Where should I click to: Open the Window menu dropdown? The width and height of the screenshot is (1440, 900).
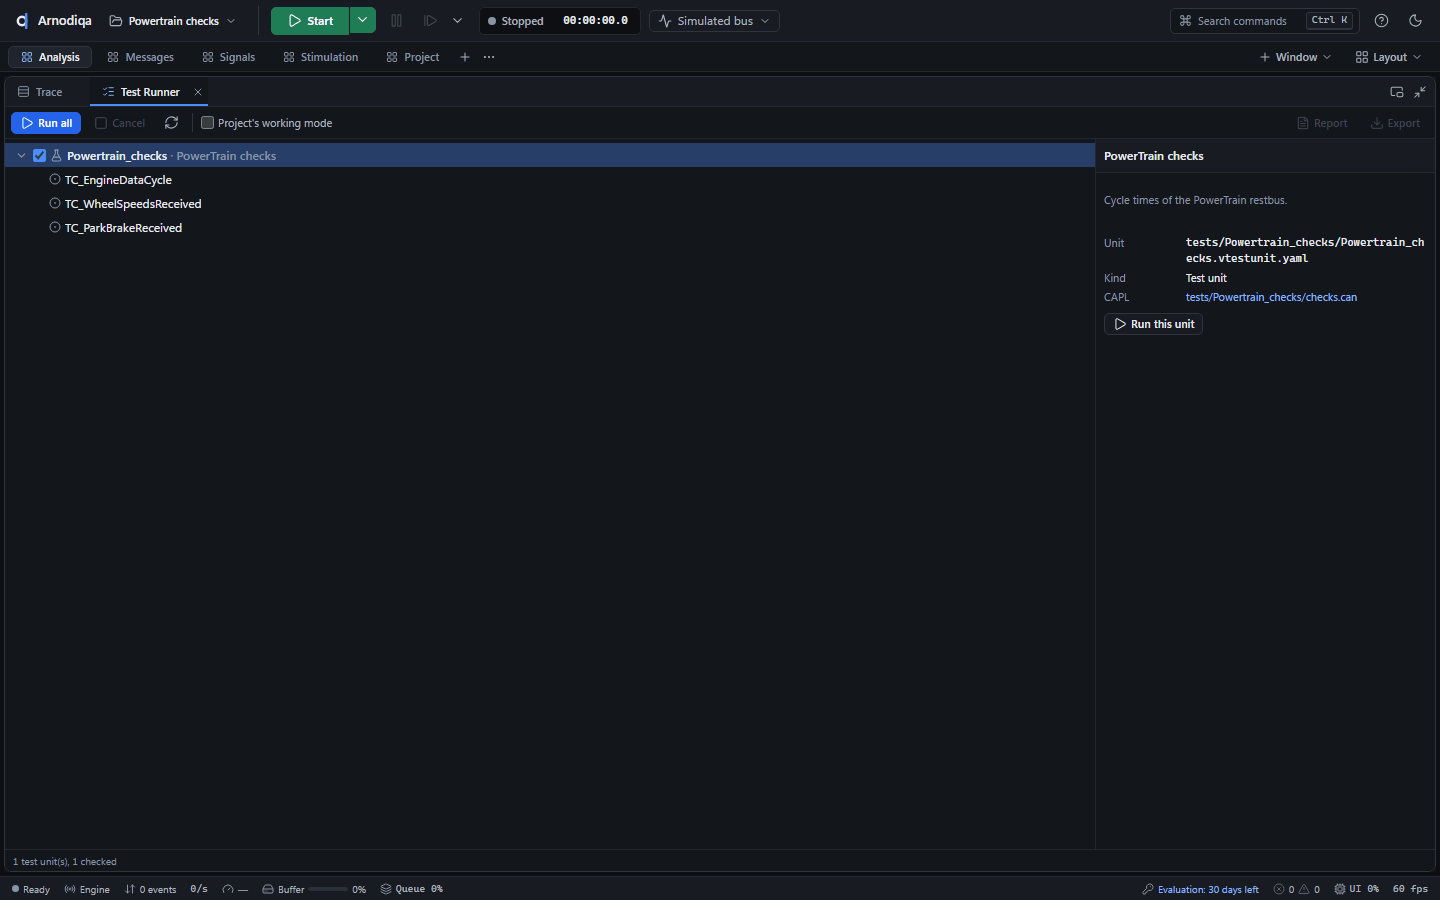pos(1295,57)
